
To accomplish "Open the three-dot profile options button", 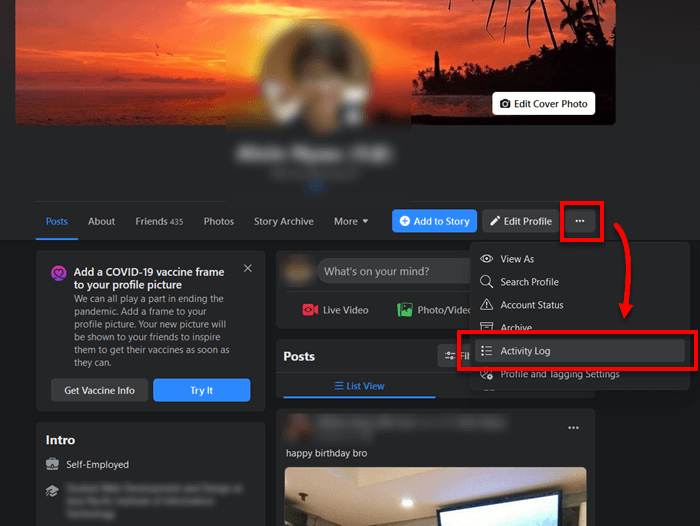I will pyautogui.click(x=579, y=221).
